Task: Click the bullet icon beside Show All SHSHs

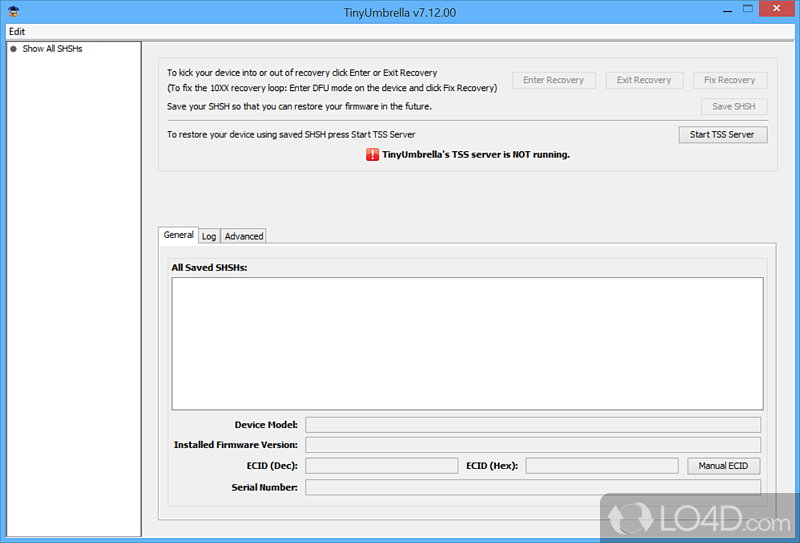Action: (14, 49)
